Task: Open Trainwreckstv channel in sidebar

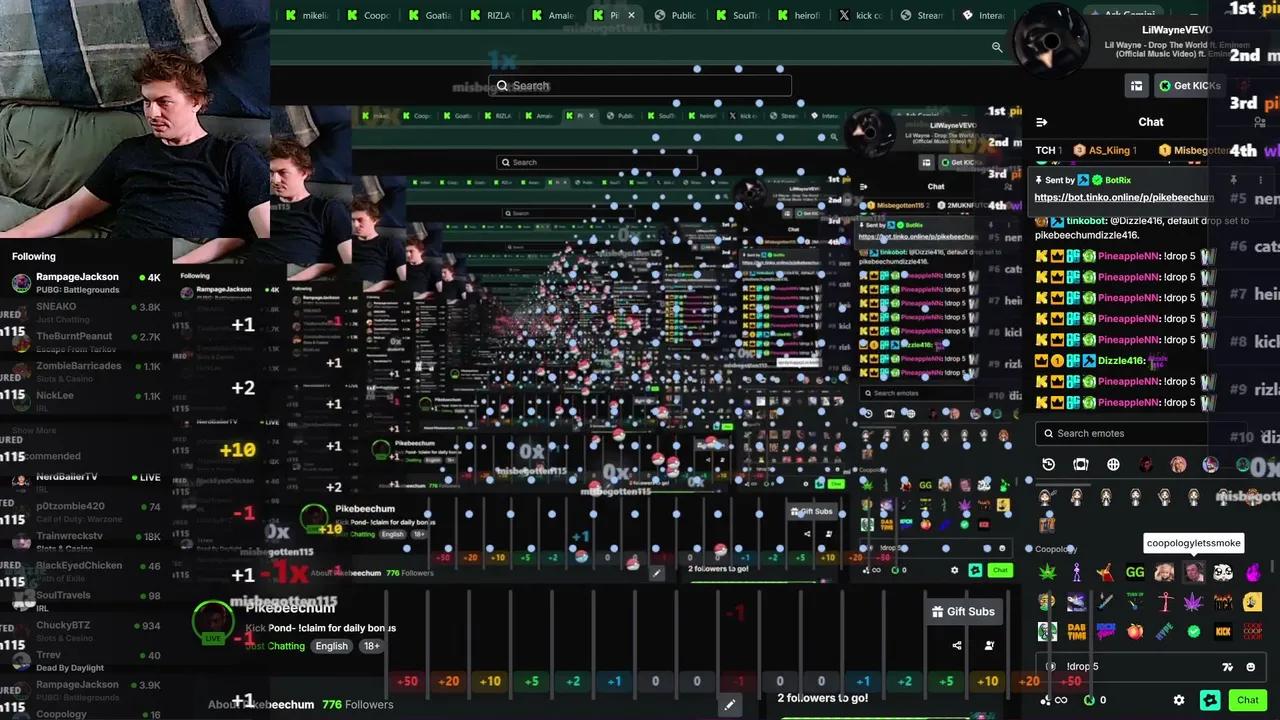Action: click(x=86, y=541)
